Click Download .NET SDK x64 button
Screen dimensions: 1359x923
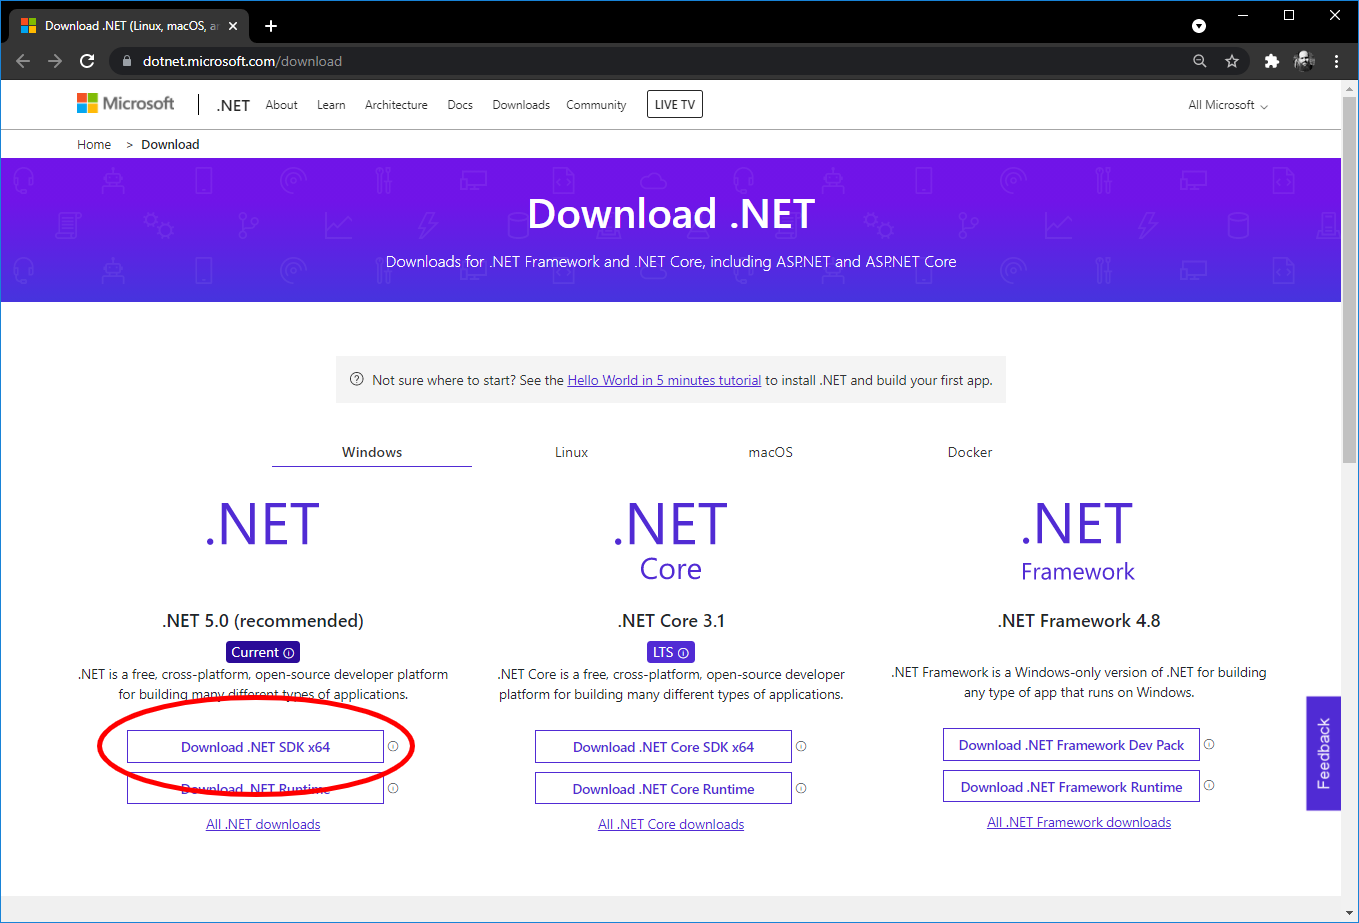pos(255,747)
